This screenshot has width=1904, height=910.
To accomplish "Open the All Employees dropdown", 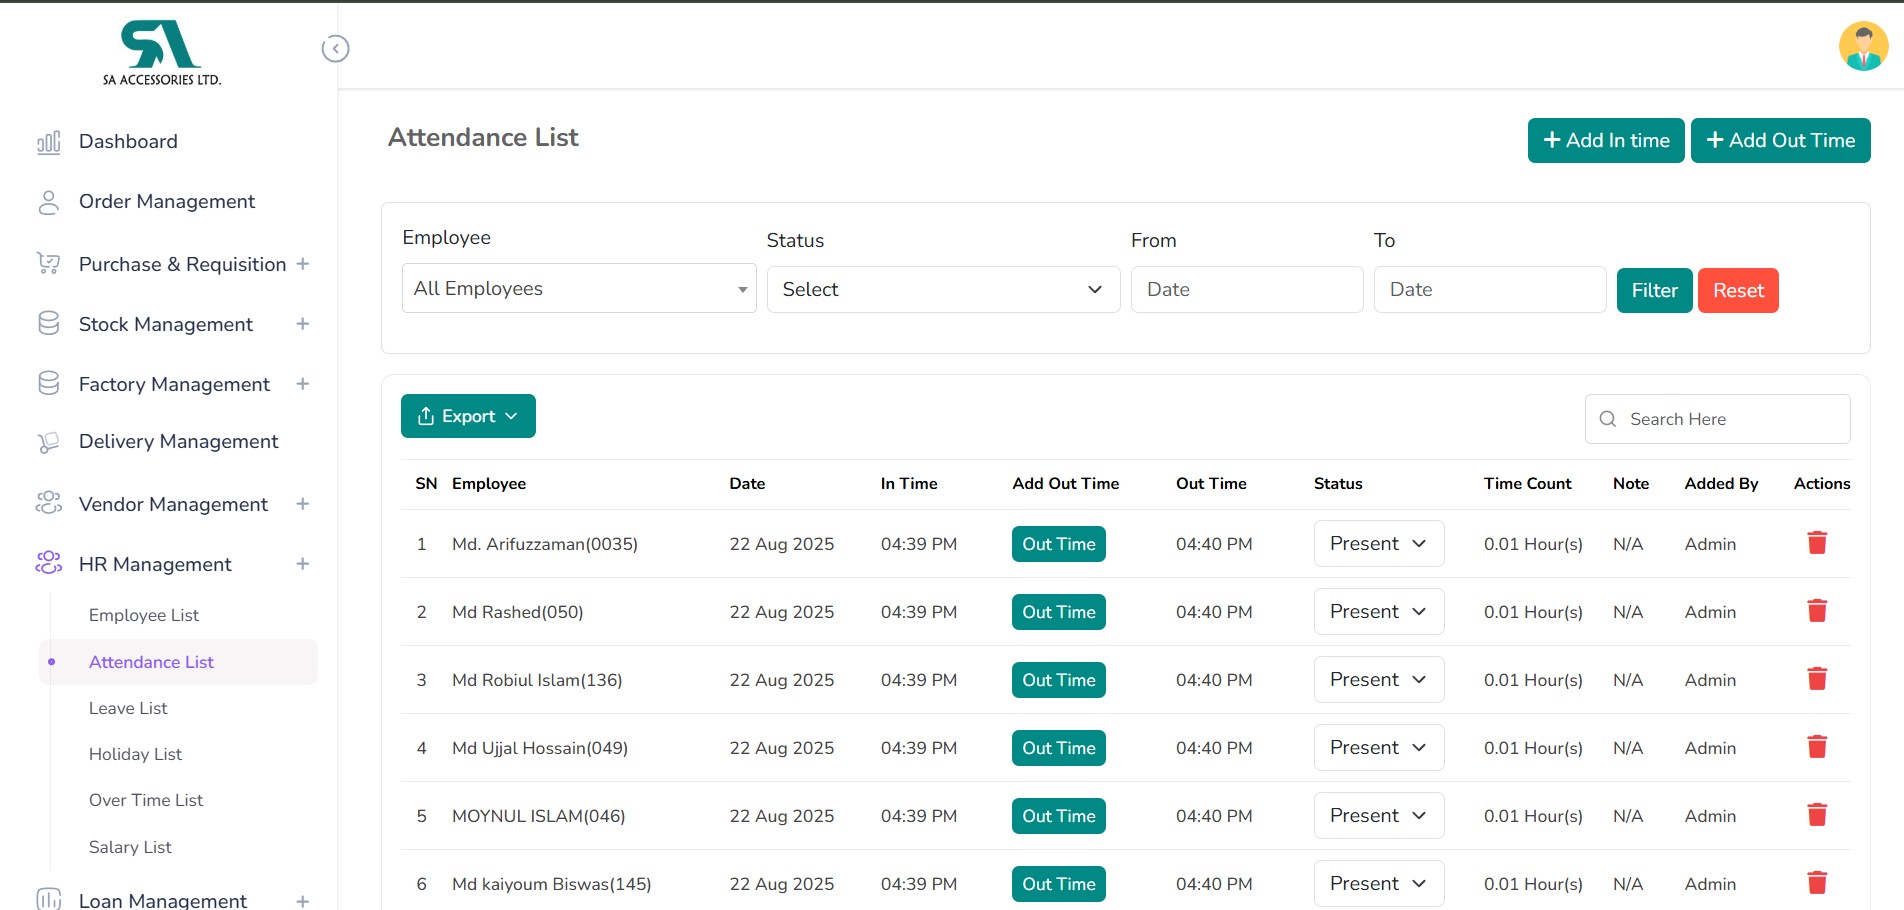I will 578,289.
